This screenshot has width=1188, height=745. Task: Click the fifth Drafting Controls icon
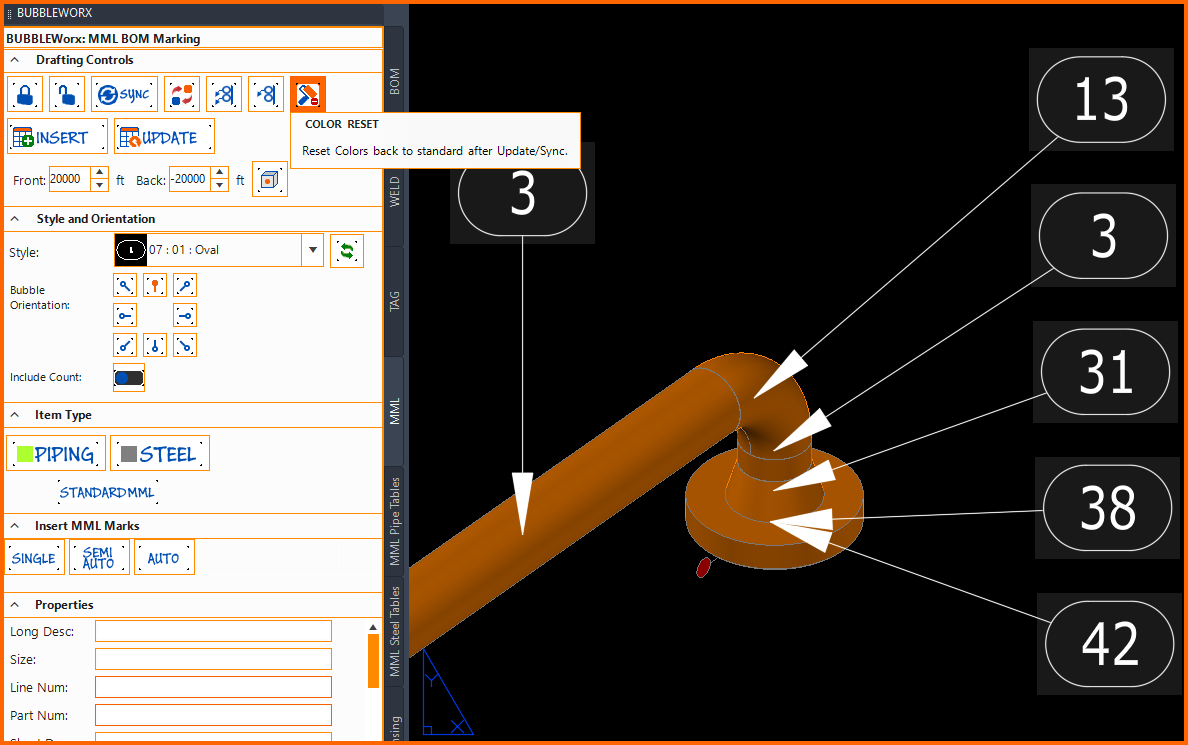click(x=224, y=95)
